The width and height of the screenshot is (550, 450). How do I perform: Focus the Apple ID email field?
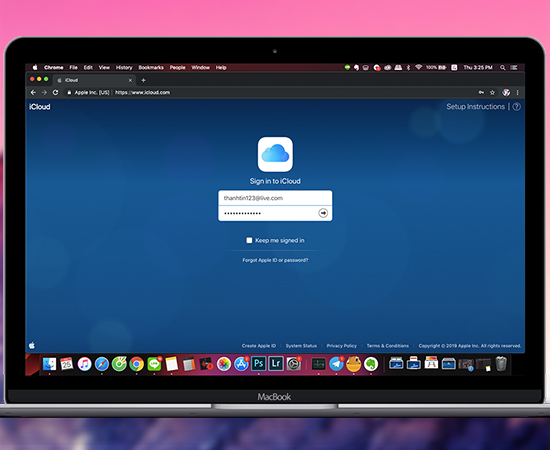click(275, 198)
